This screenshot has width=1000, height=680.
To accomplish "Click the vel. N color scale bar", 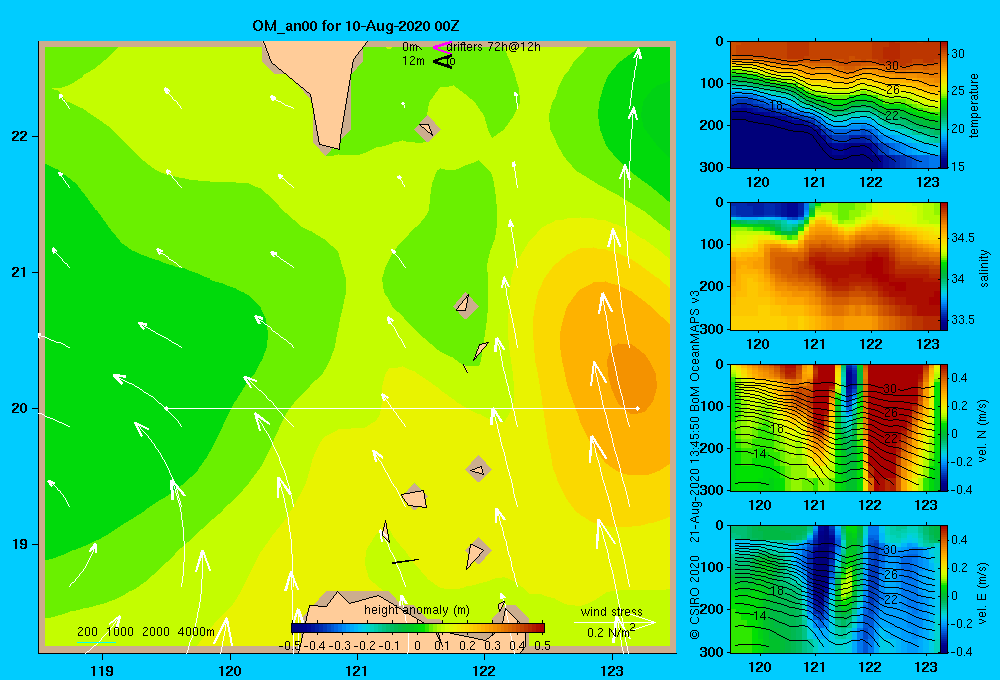I will click(944, 427).
